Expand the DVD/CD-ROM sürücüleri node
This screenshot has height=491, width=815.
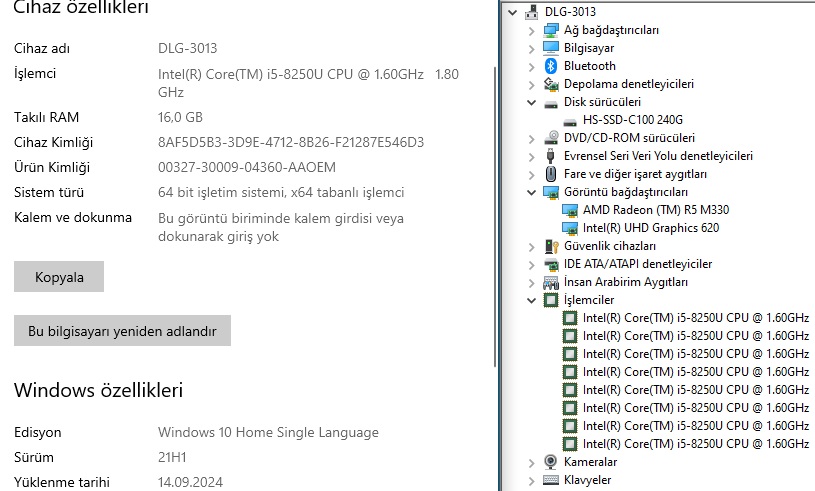pos(531,139)
